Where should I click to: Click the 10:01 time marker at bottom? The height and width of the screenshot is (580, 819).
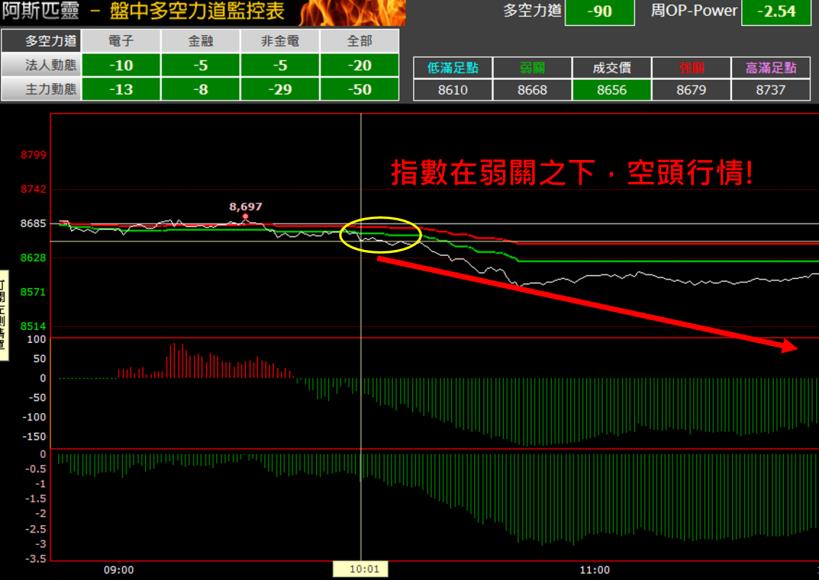tap(362, 568)
